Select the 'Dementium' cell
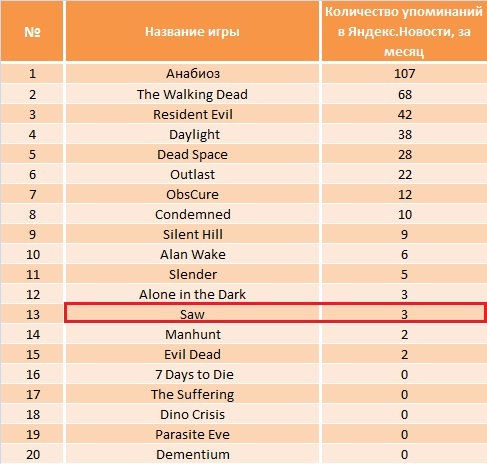Image resolution: width=487 pixels, height=464 pixels. pyautogui.click(x=192, y=454)
